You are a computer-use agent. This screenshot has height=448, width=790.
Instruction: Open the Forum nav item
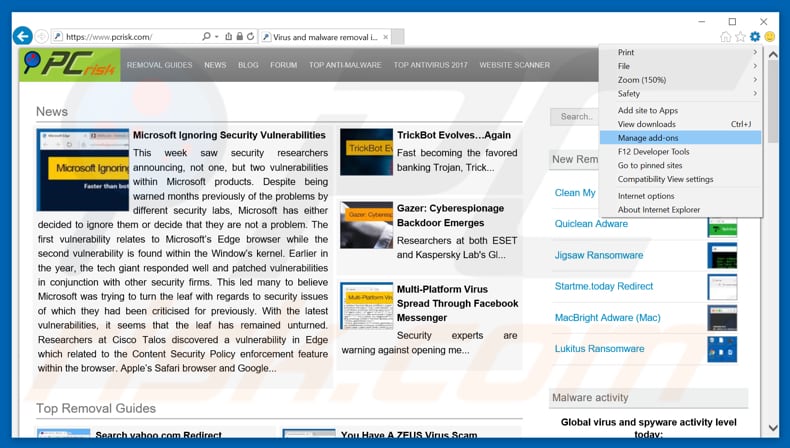[283, 65]
